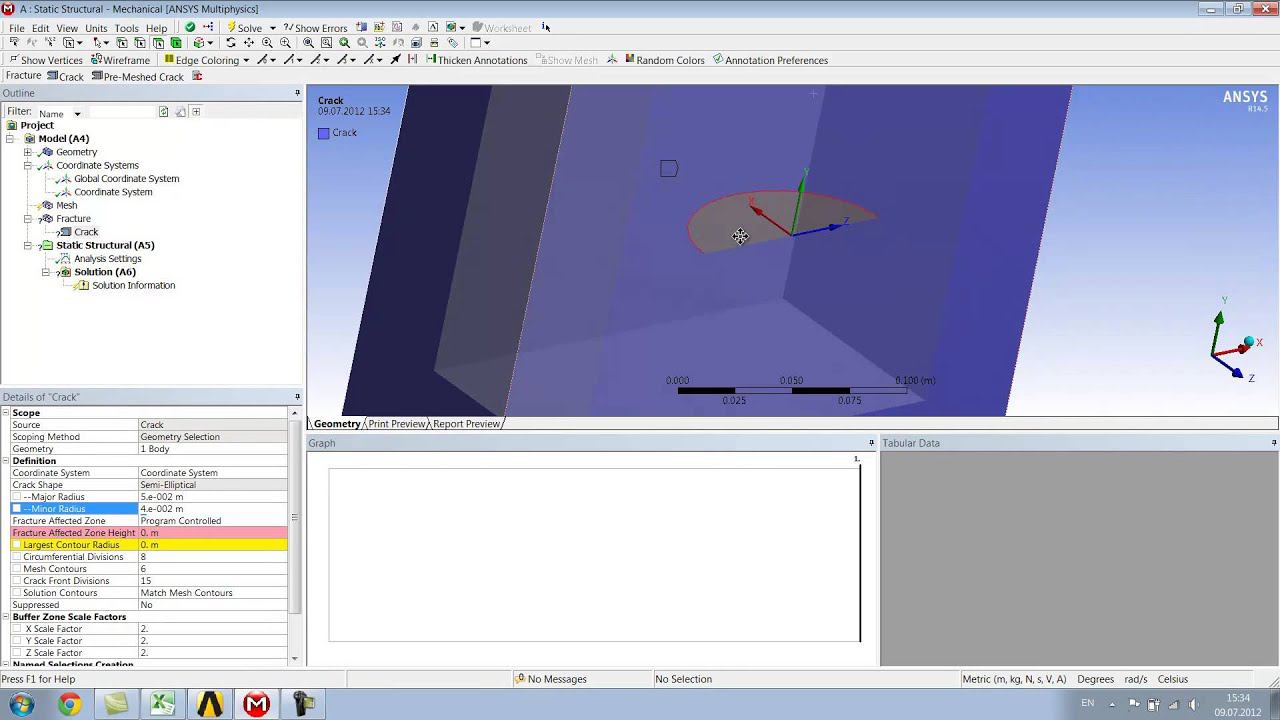Click the Fracture Affected Zone value
The image size is (1280, 720).
pos(213,521)
